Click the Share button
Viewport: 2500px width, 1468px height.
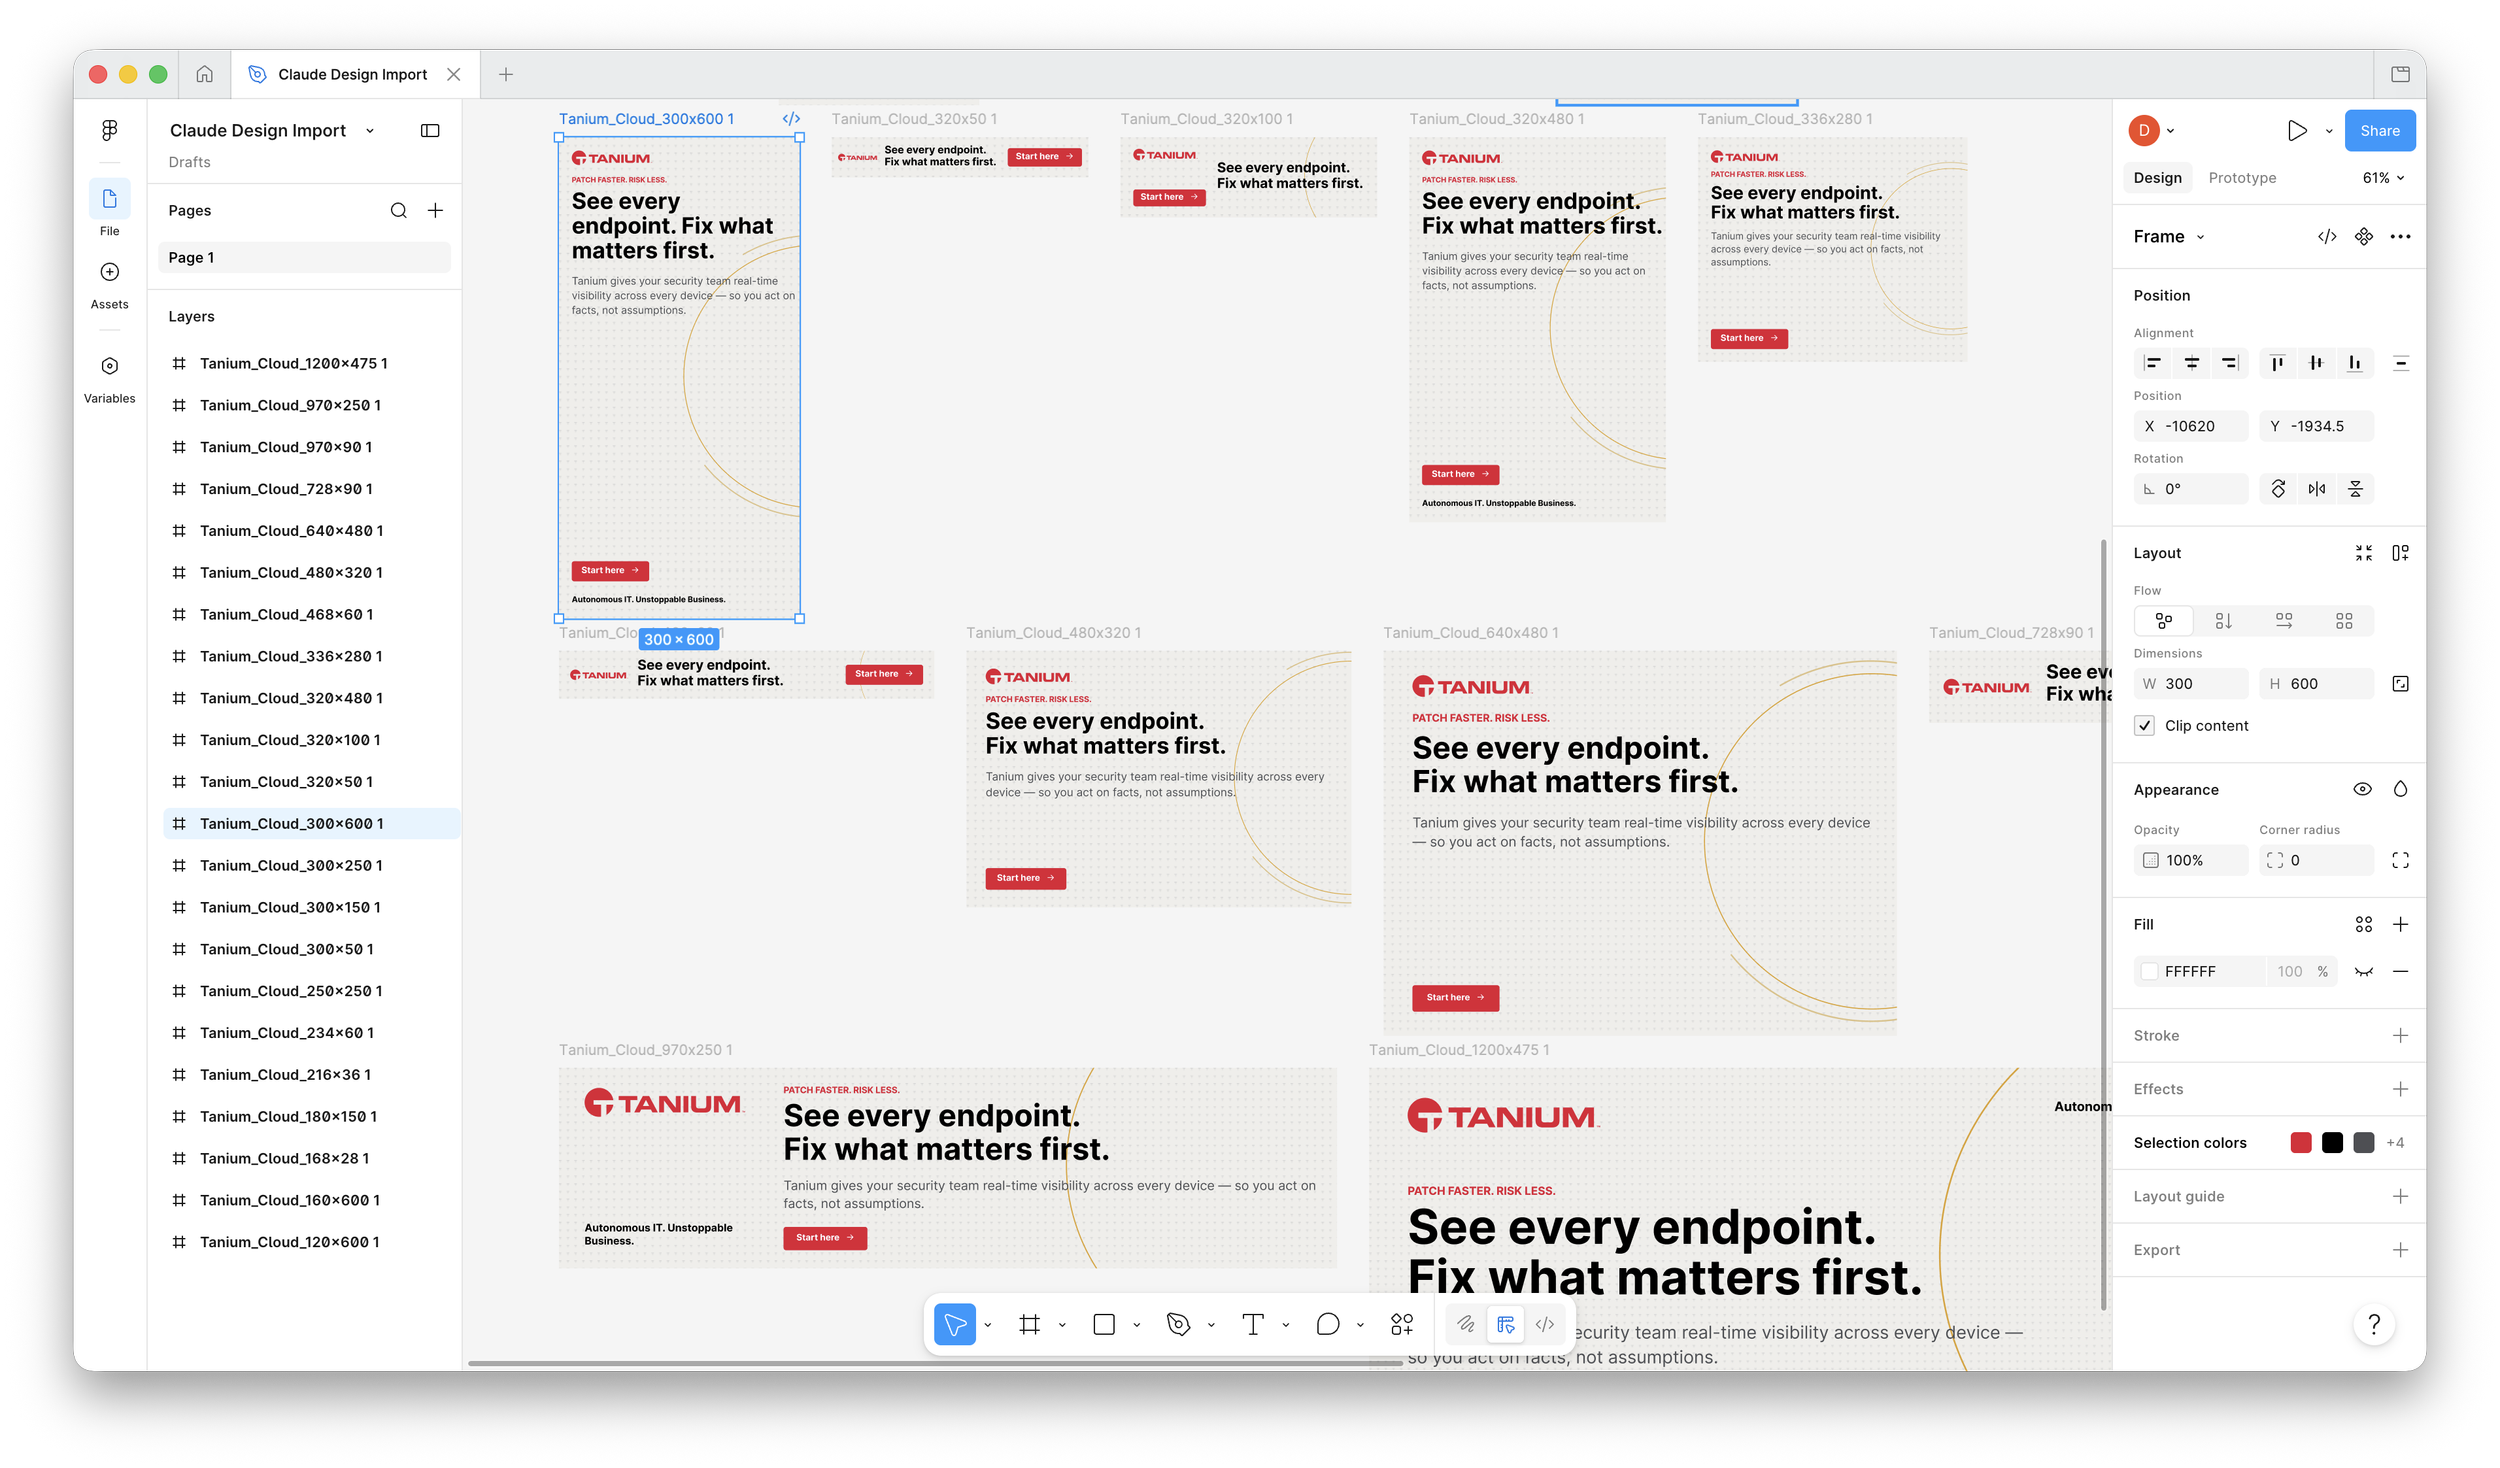(x=2379, y=130)
